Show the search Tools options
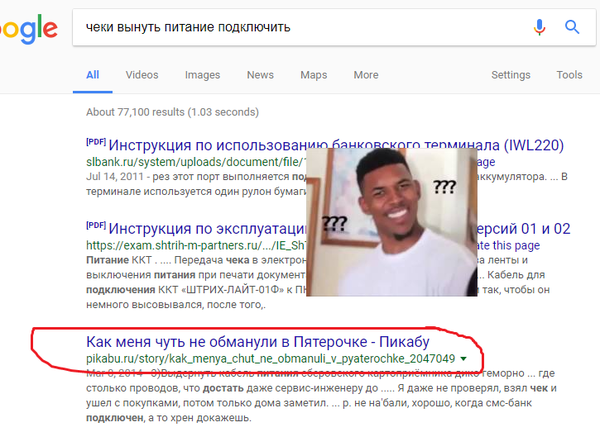600x432 pixels. point(569,75)
